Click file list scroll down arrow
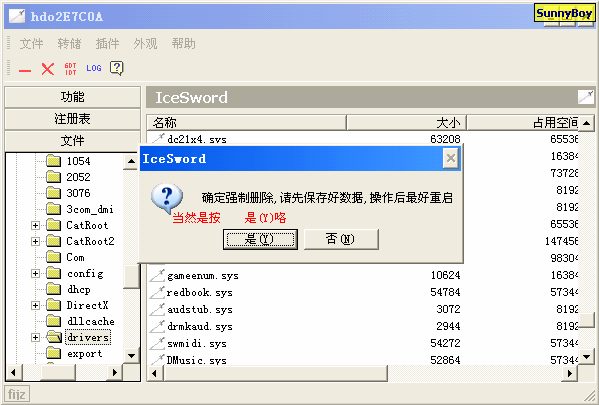This screenshot has width=599, height=405. click(586, 357)
